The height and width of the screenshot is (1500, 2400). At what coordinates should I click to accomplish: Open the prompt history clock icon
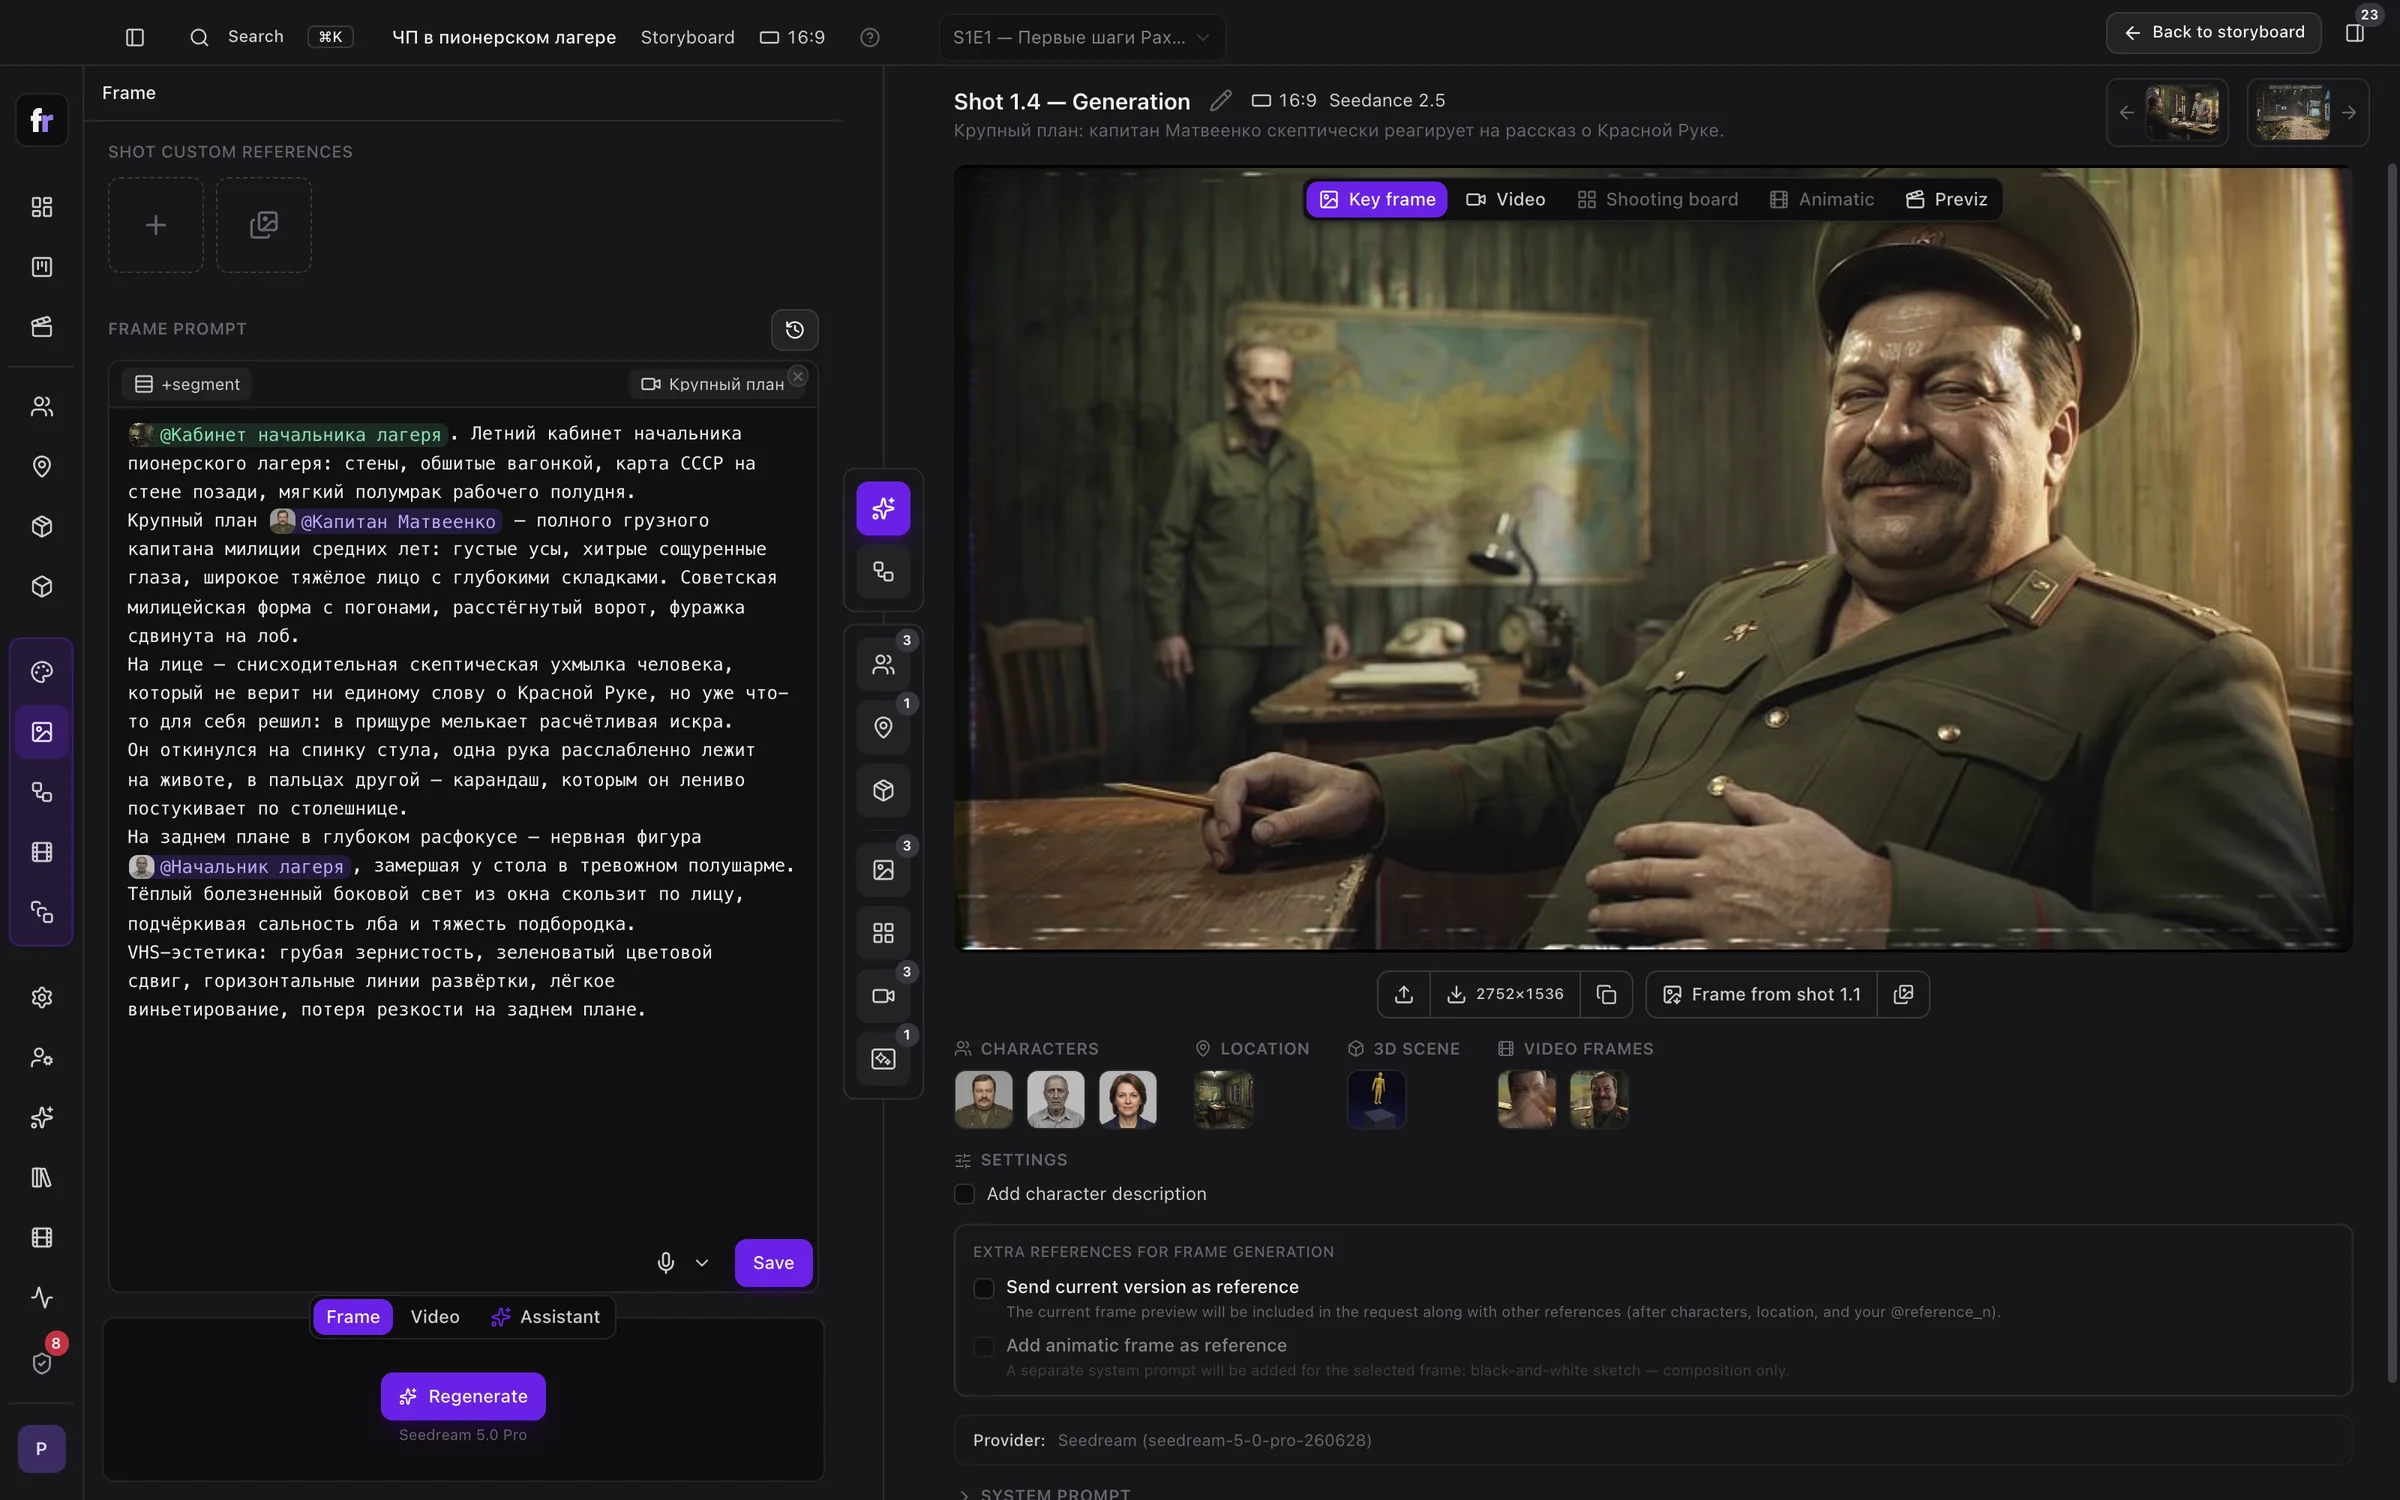(x=795, y=330)
